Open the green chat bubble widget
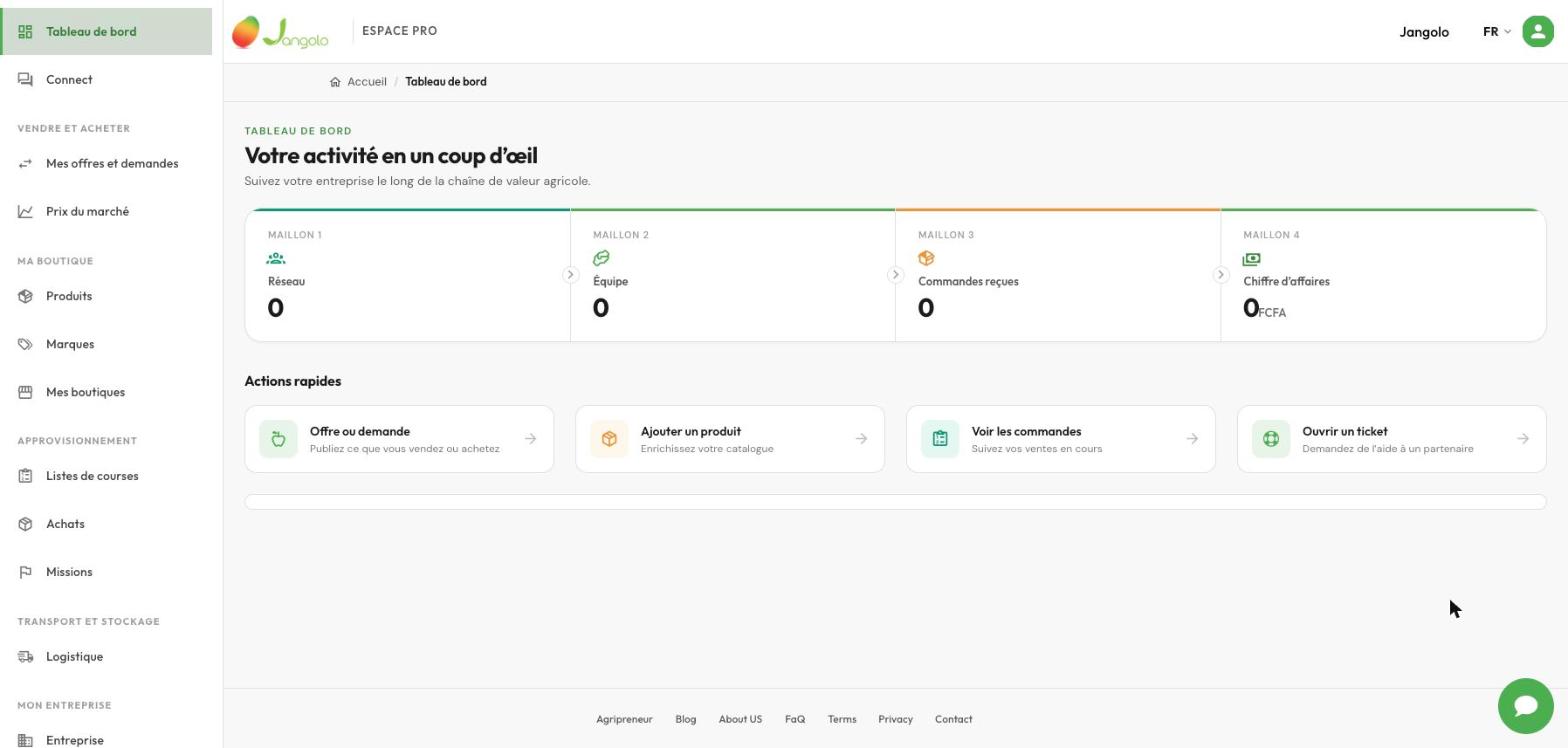The height and width of the screenshot is (748, 1568). click(1525, 706)
